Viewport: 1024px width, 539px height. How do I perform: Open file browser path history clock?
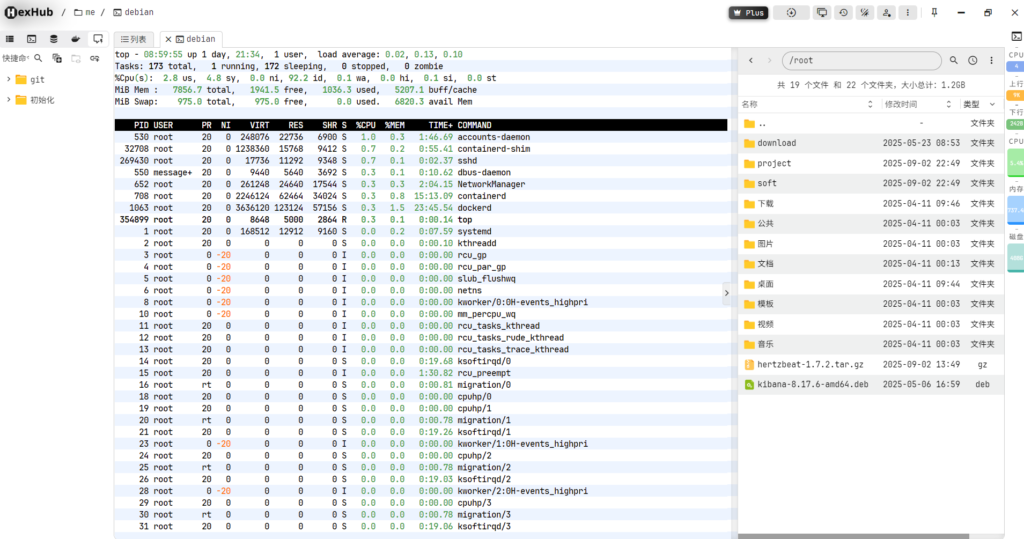click(x=972, y=60)
